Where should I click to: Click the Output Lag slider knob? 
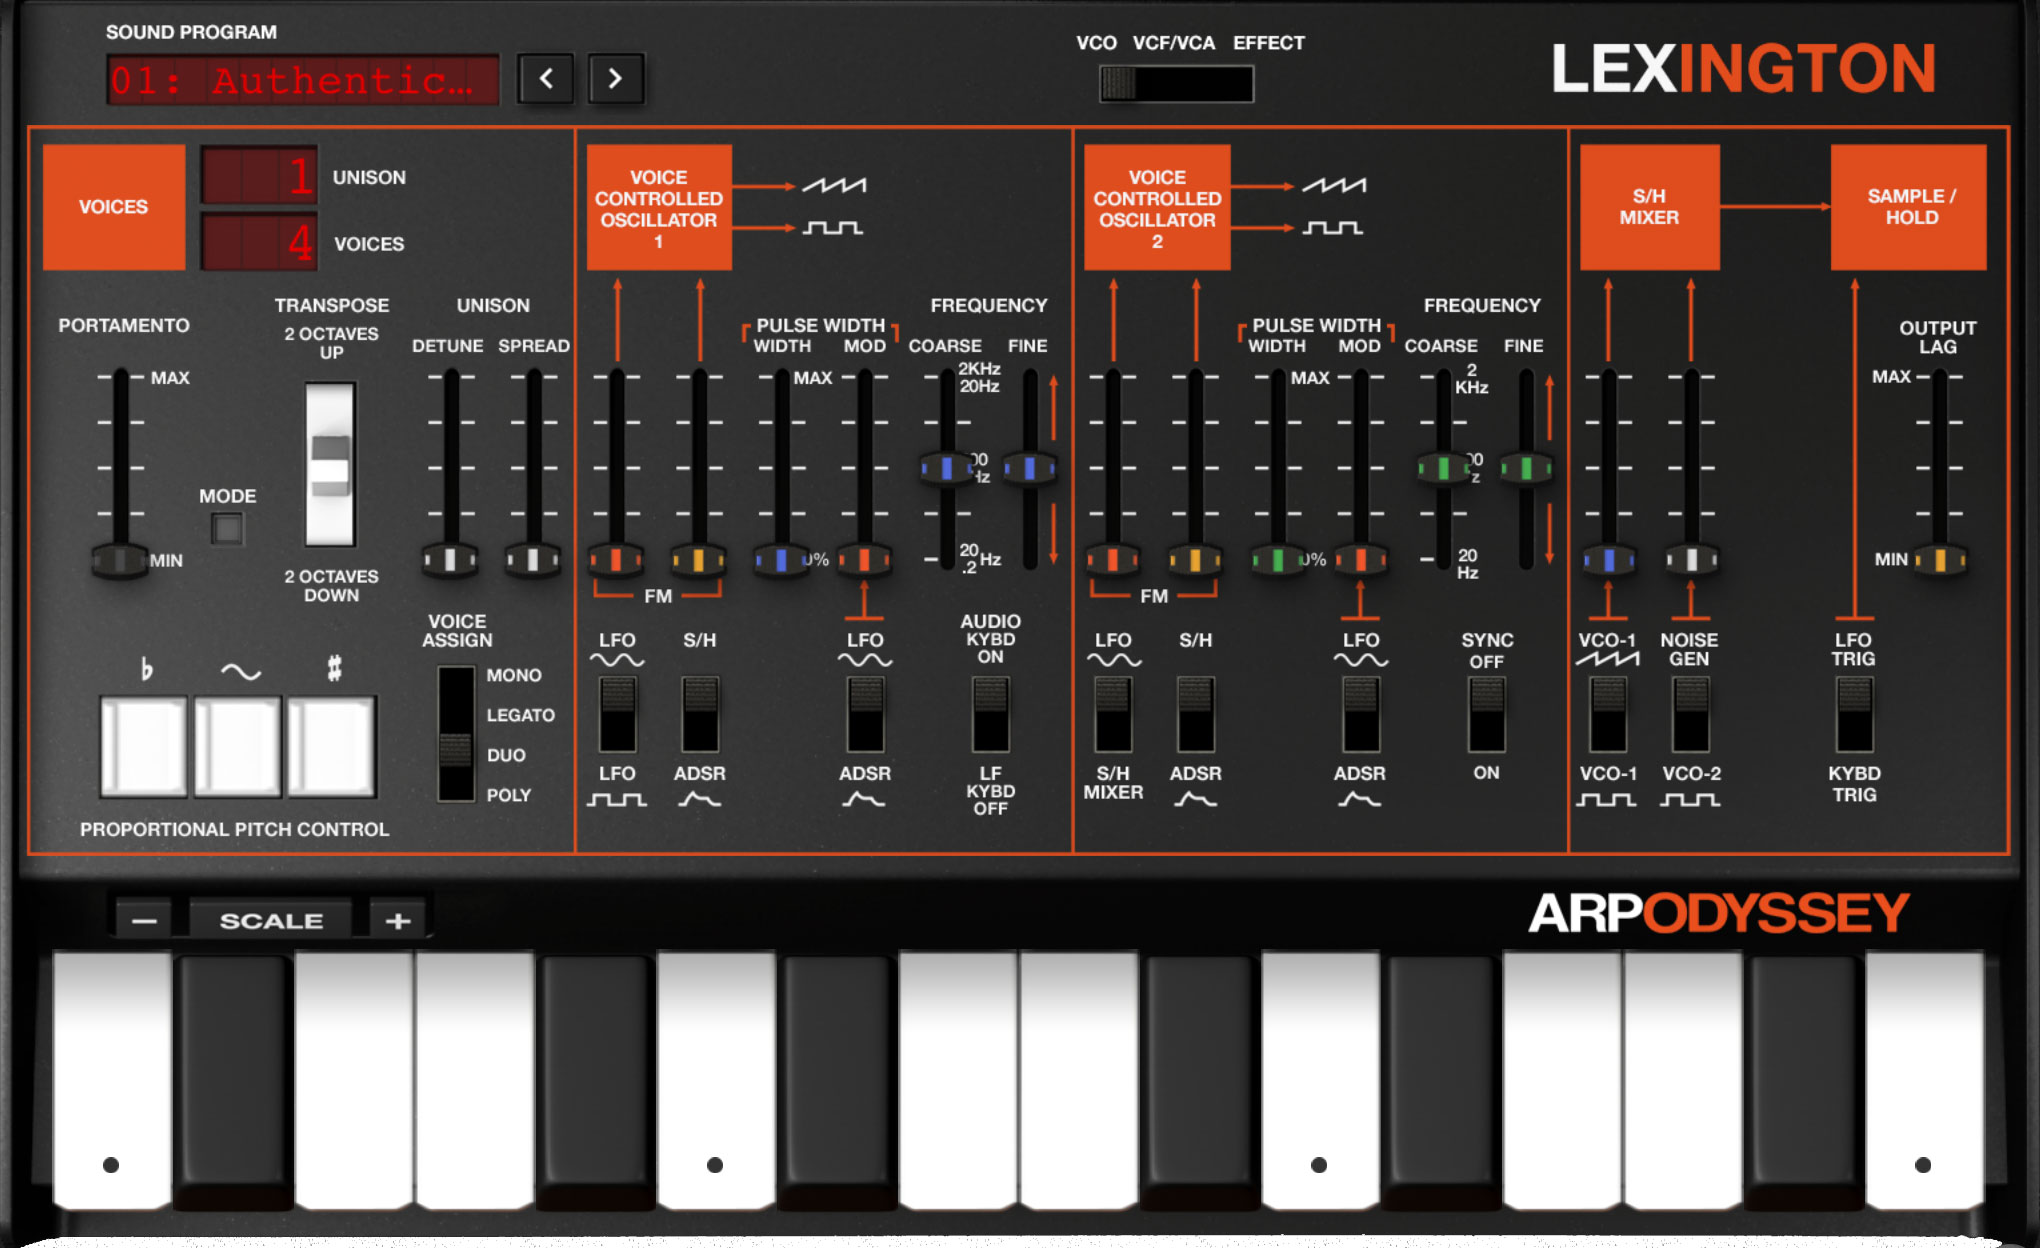1940,560
